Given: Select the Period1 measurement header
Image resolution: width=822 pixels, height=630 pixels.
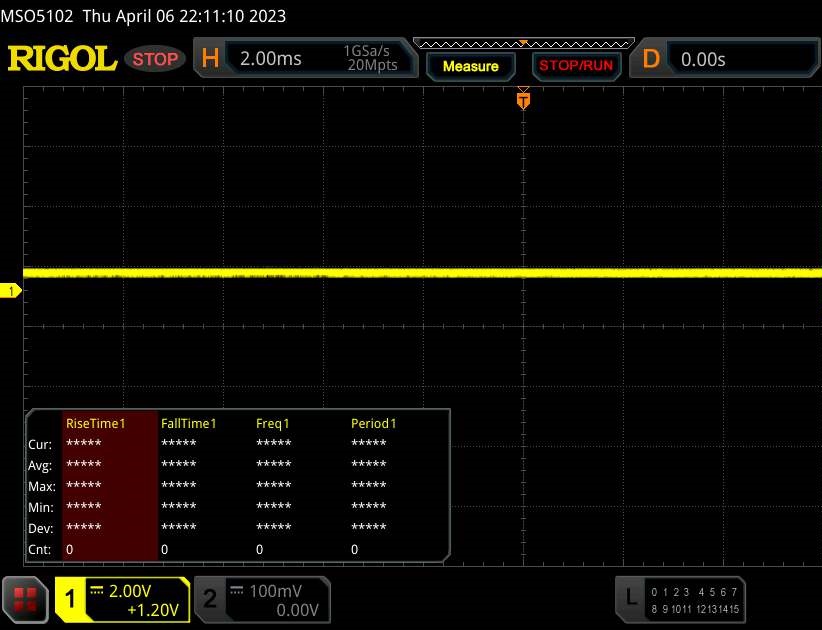Looking at the screenshot, I should pos(374,423).
